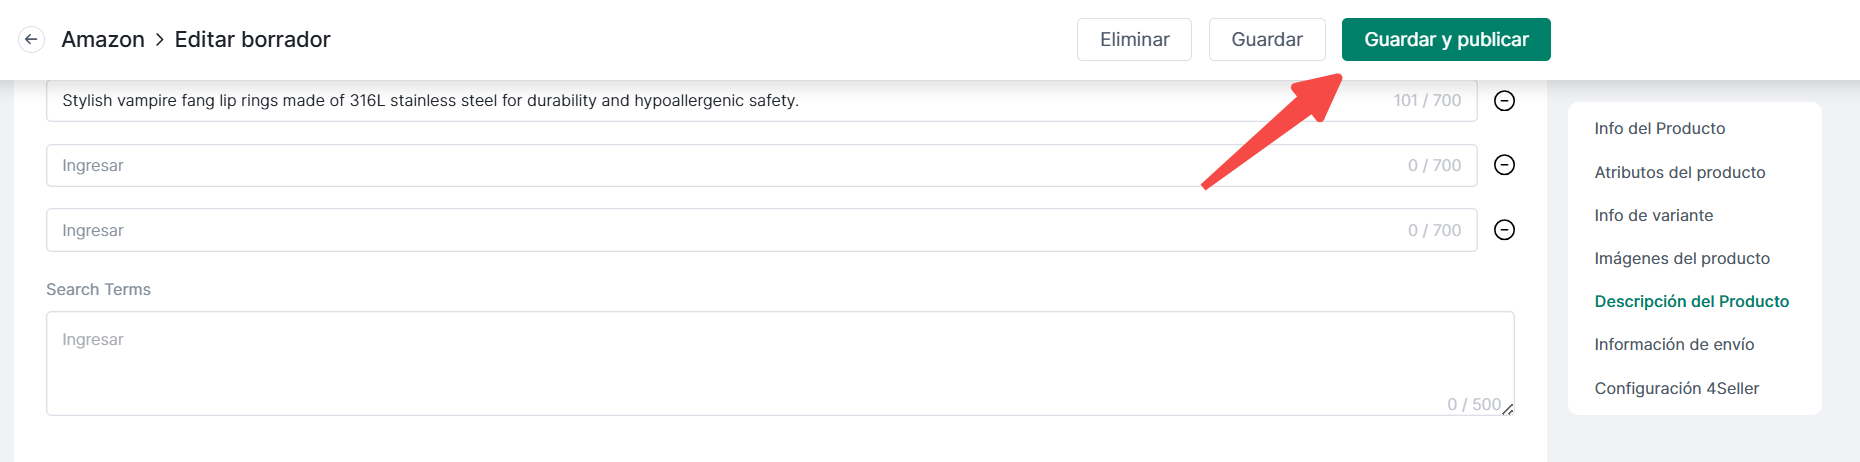The width and height of the screenshot is (1860, 462).
Task: Select Descripción del Producto in side navigation
Action: [x=1691, y=302]
